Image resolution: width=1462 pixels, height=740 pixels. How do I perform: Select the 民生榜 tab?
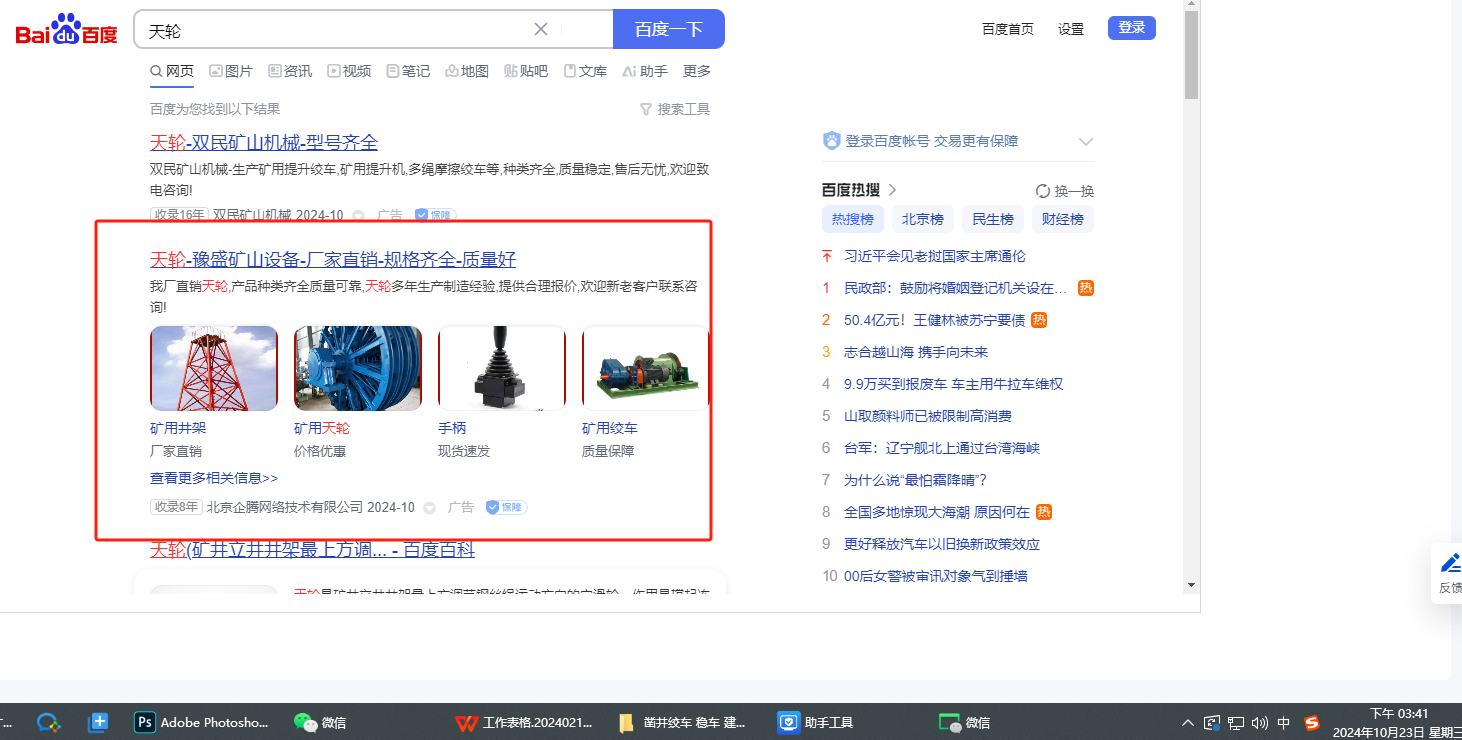click(993, 219)
